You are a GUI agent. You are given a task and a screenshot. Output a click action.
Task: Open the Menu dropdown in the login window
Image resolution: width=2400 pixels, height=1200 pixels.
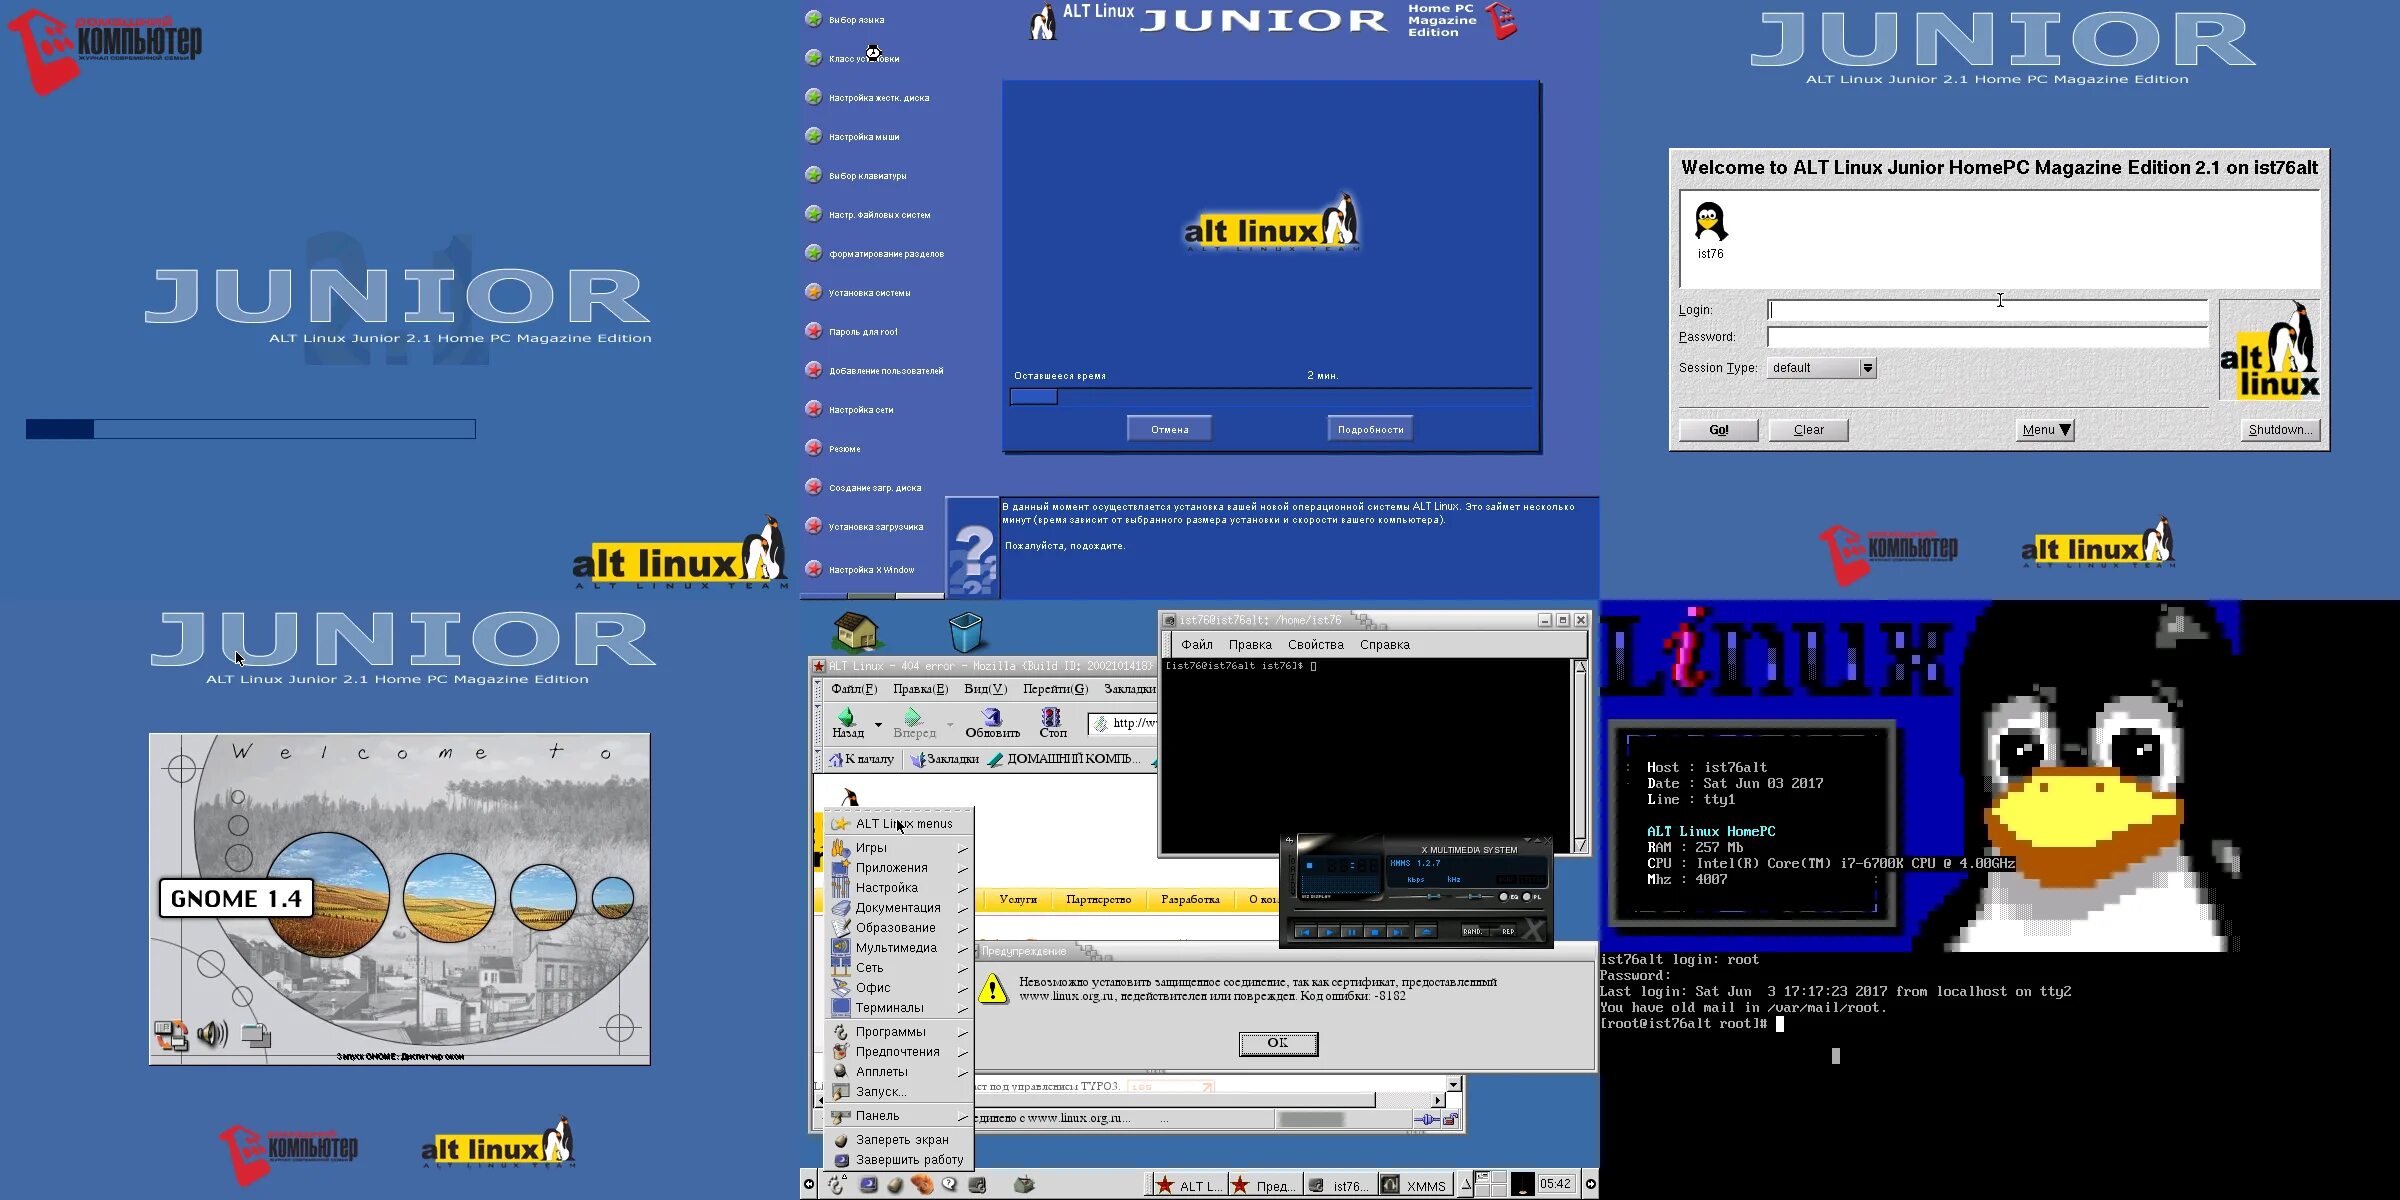(2046, 430)
